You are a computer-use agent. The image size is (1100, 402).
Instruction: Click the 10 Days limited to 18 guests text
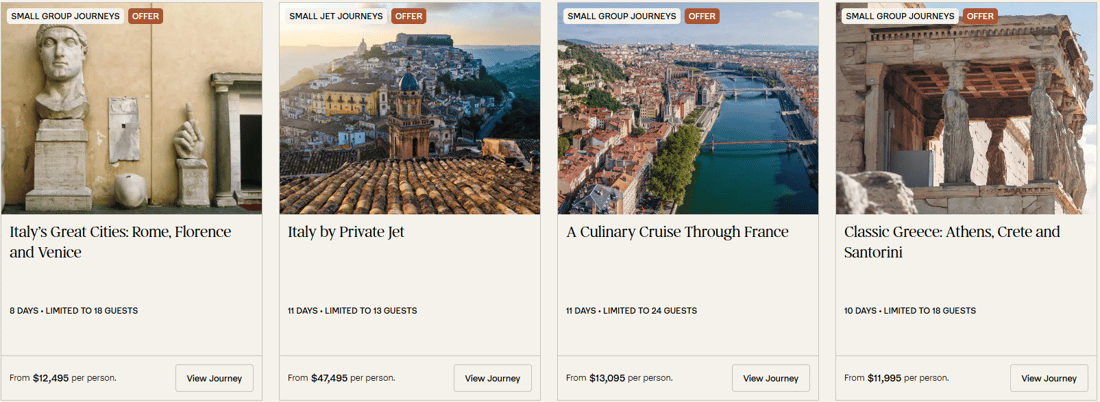click(909, 311)
